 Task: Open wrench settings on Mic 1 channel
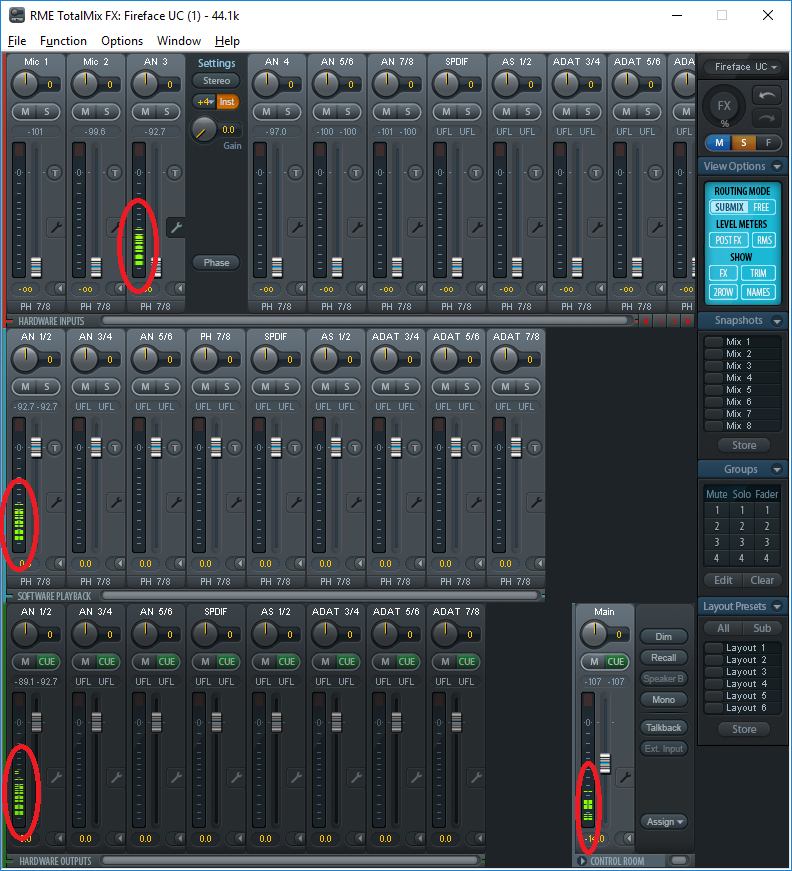55,227
